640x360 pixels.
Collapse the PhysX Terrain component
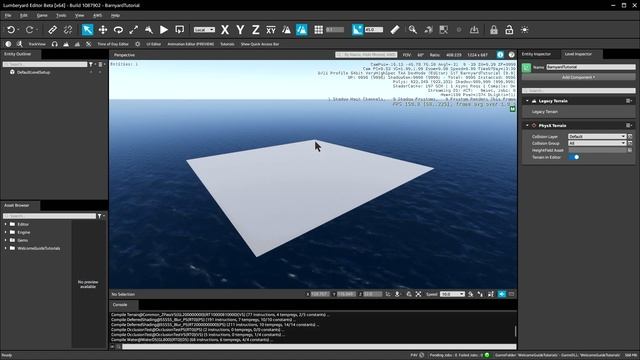pyautogui.click(x=527, y=125)
